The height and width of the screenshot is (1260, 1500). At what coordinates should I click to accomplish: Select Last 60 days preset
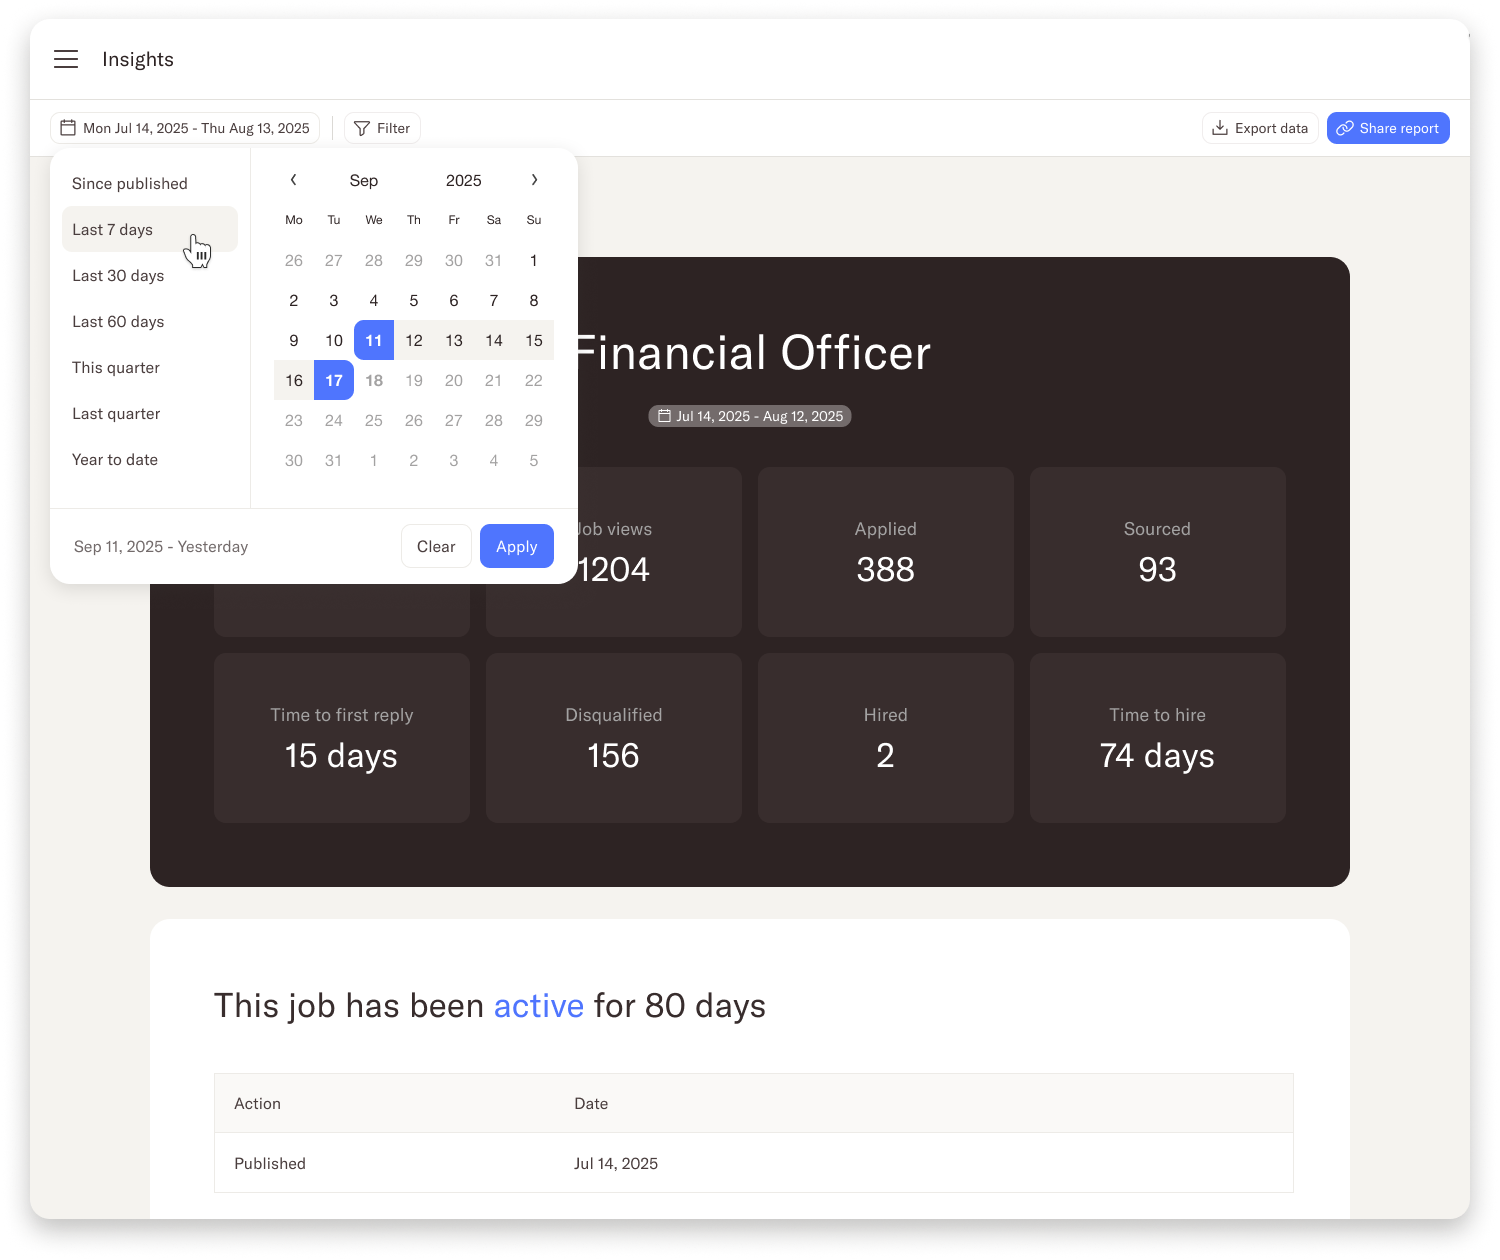[x=150, y=322]
